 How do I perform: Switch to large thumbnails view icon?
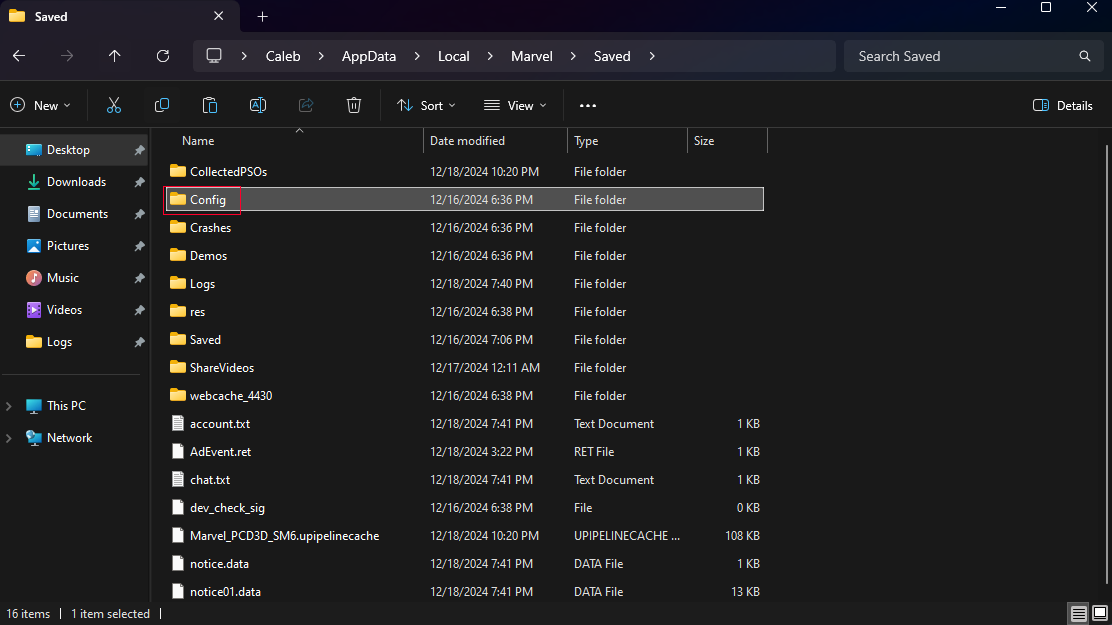tap(1100, 614)
